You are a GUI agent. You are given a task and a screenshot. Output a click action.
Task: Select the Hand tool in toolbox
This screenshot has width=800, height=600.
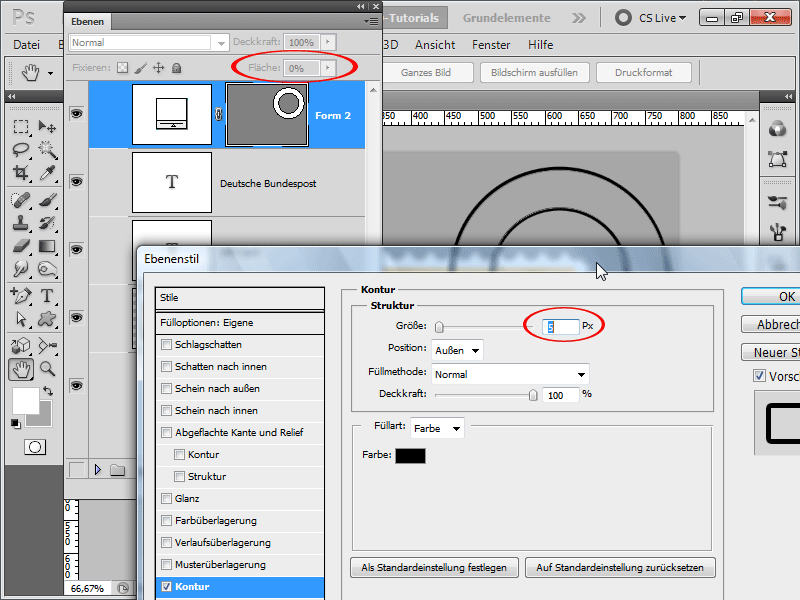coord(21,369)
